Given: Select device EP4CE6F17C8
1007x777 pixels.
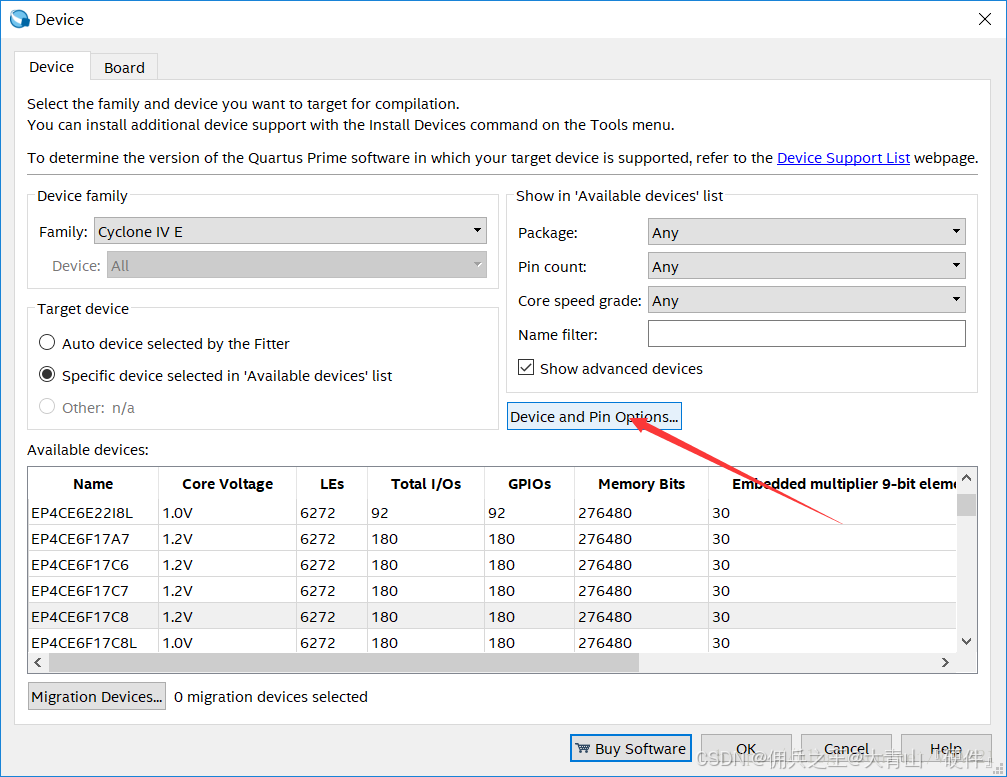Looking at the screenshot, I should [x=80, y=617].
